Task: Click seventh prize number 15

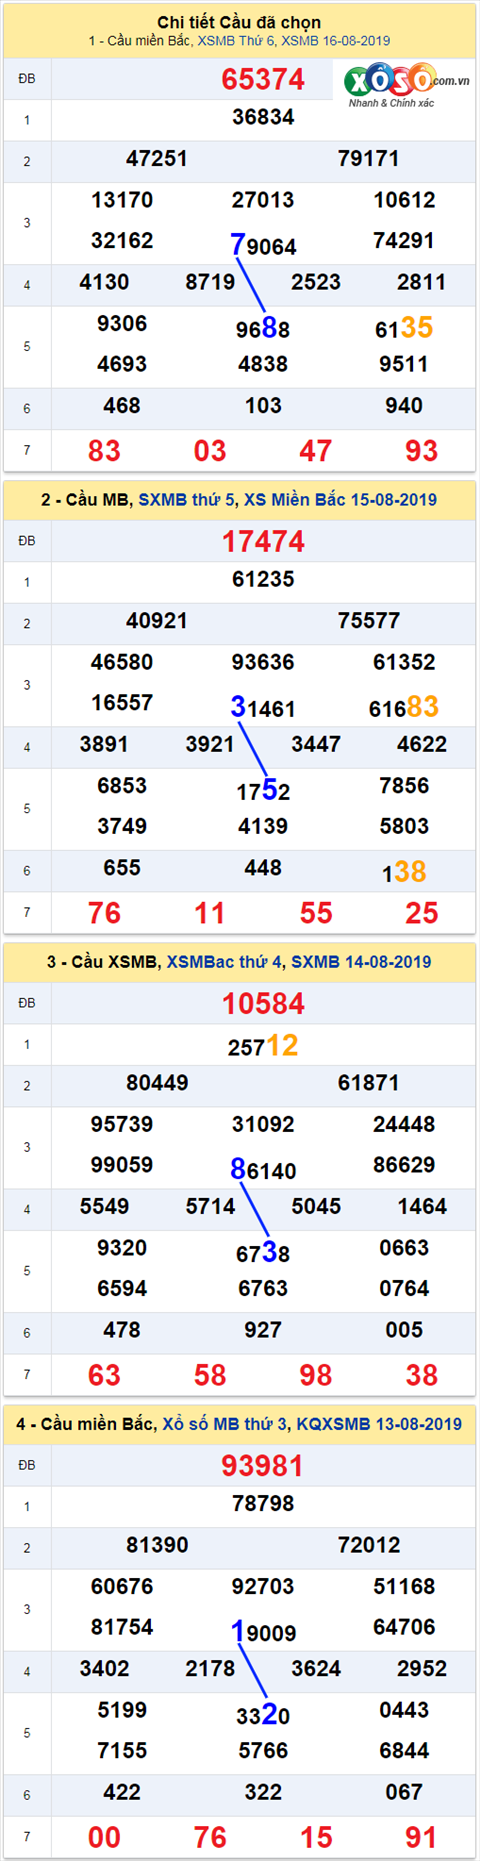Action: click(x=316, y=1837)
